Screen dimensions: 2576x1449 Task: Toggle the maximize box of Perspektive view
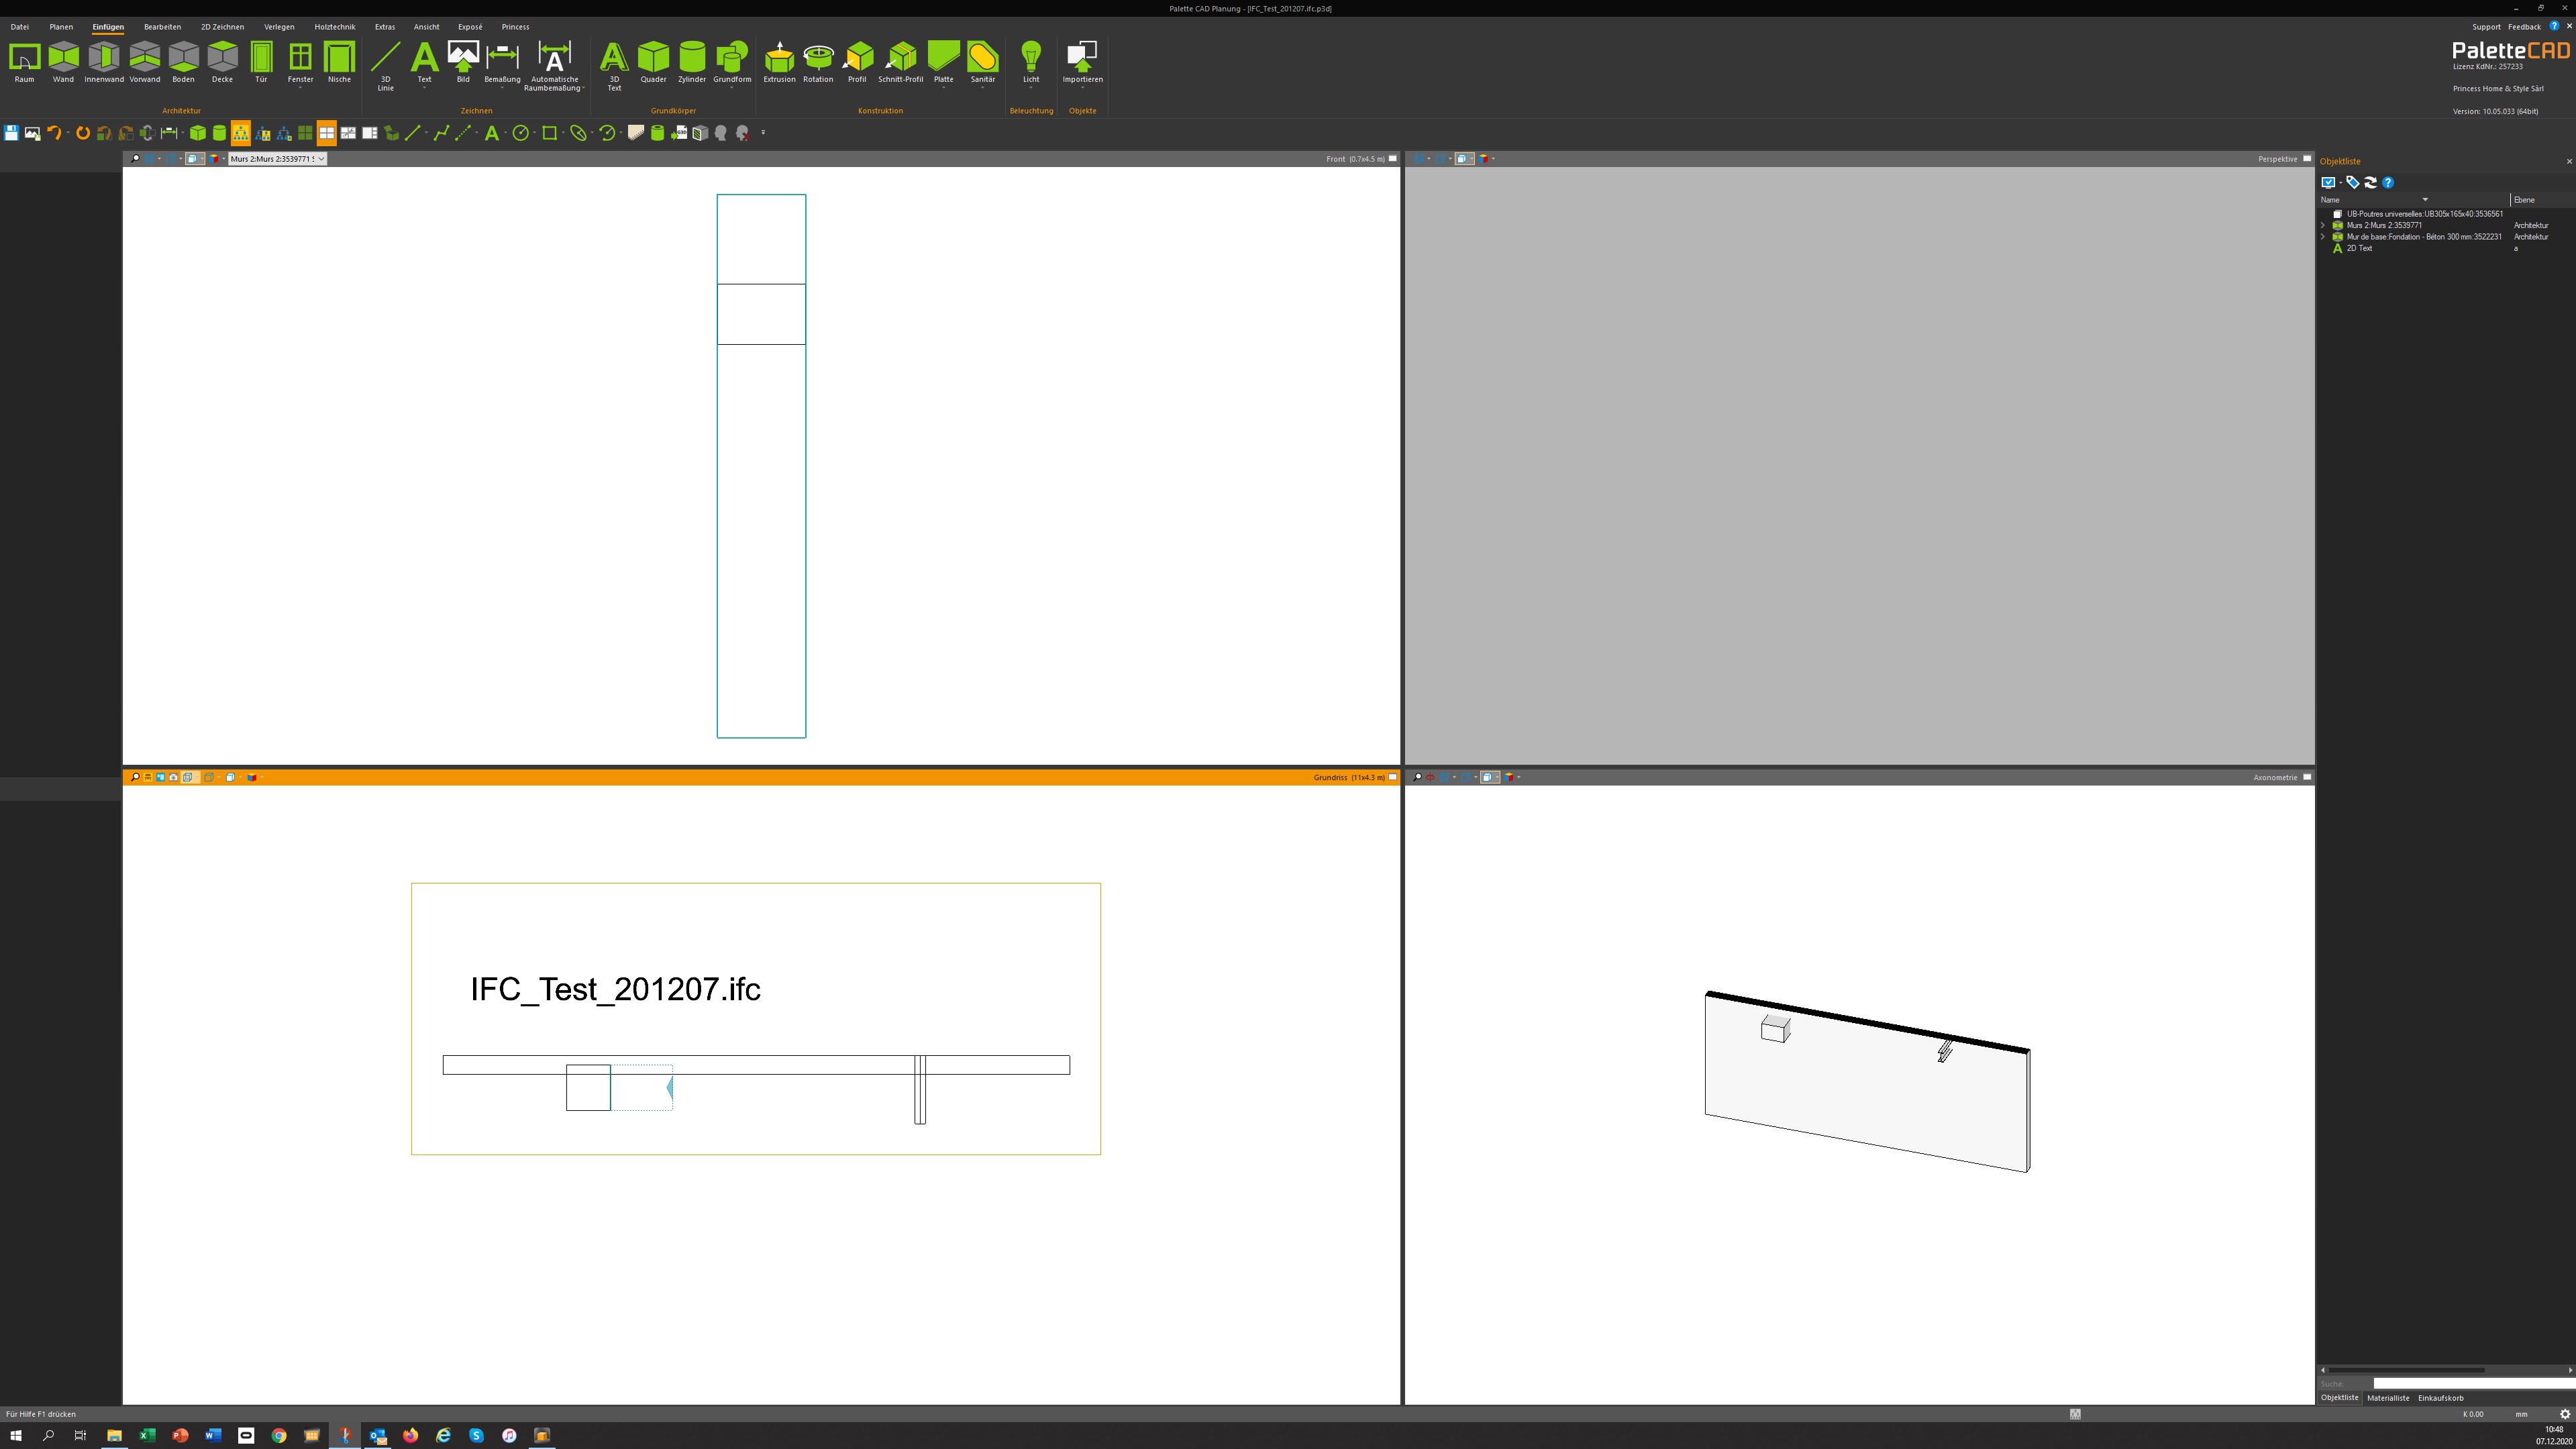click(x=2307, y=159)
